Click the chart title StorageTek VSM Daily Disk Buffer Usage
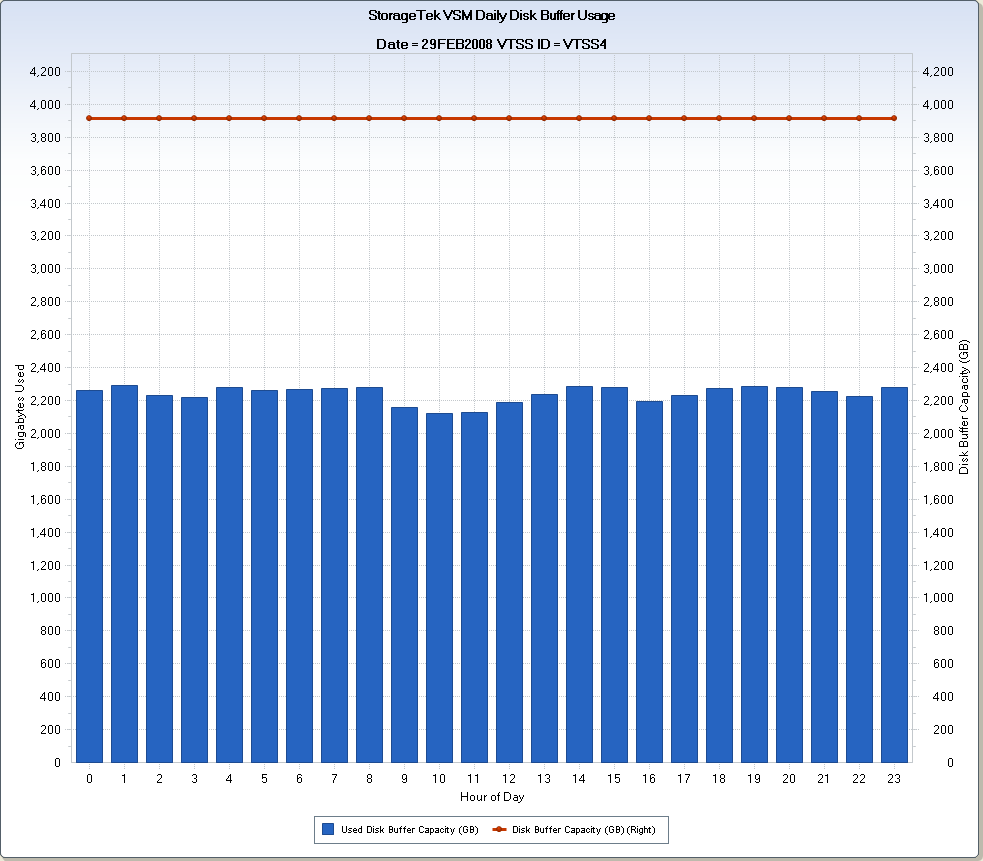This screenshot has width=983, height=861. pyautogui.click(x=492, y=16)
